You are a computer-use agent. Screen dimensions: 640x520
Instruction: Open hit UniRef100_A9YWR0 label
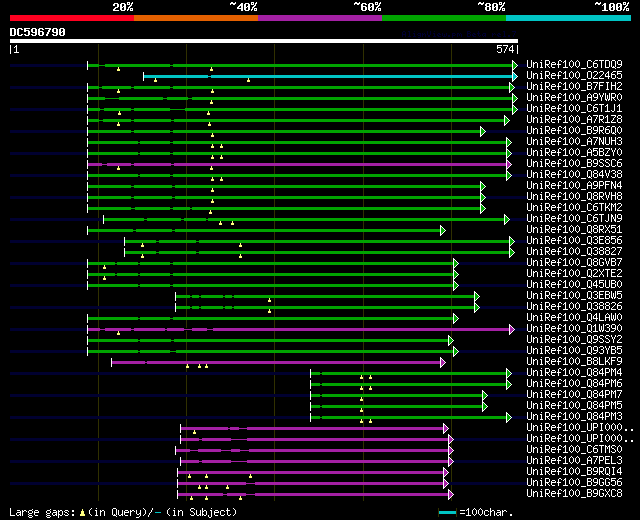(574, 98)
